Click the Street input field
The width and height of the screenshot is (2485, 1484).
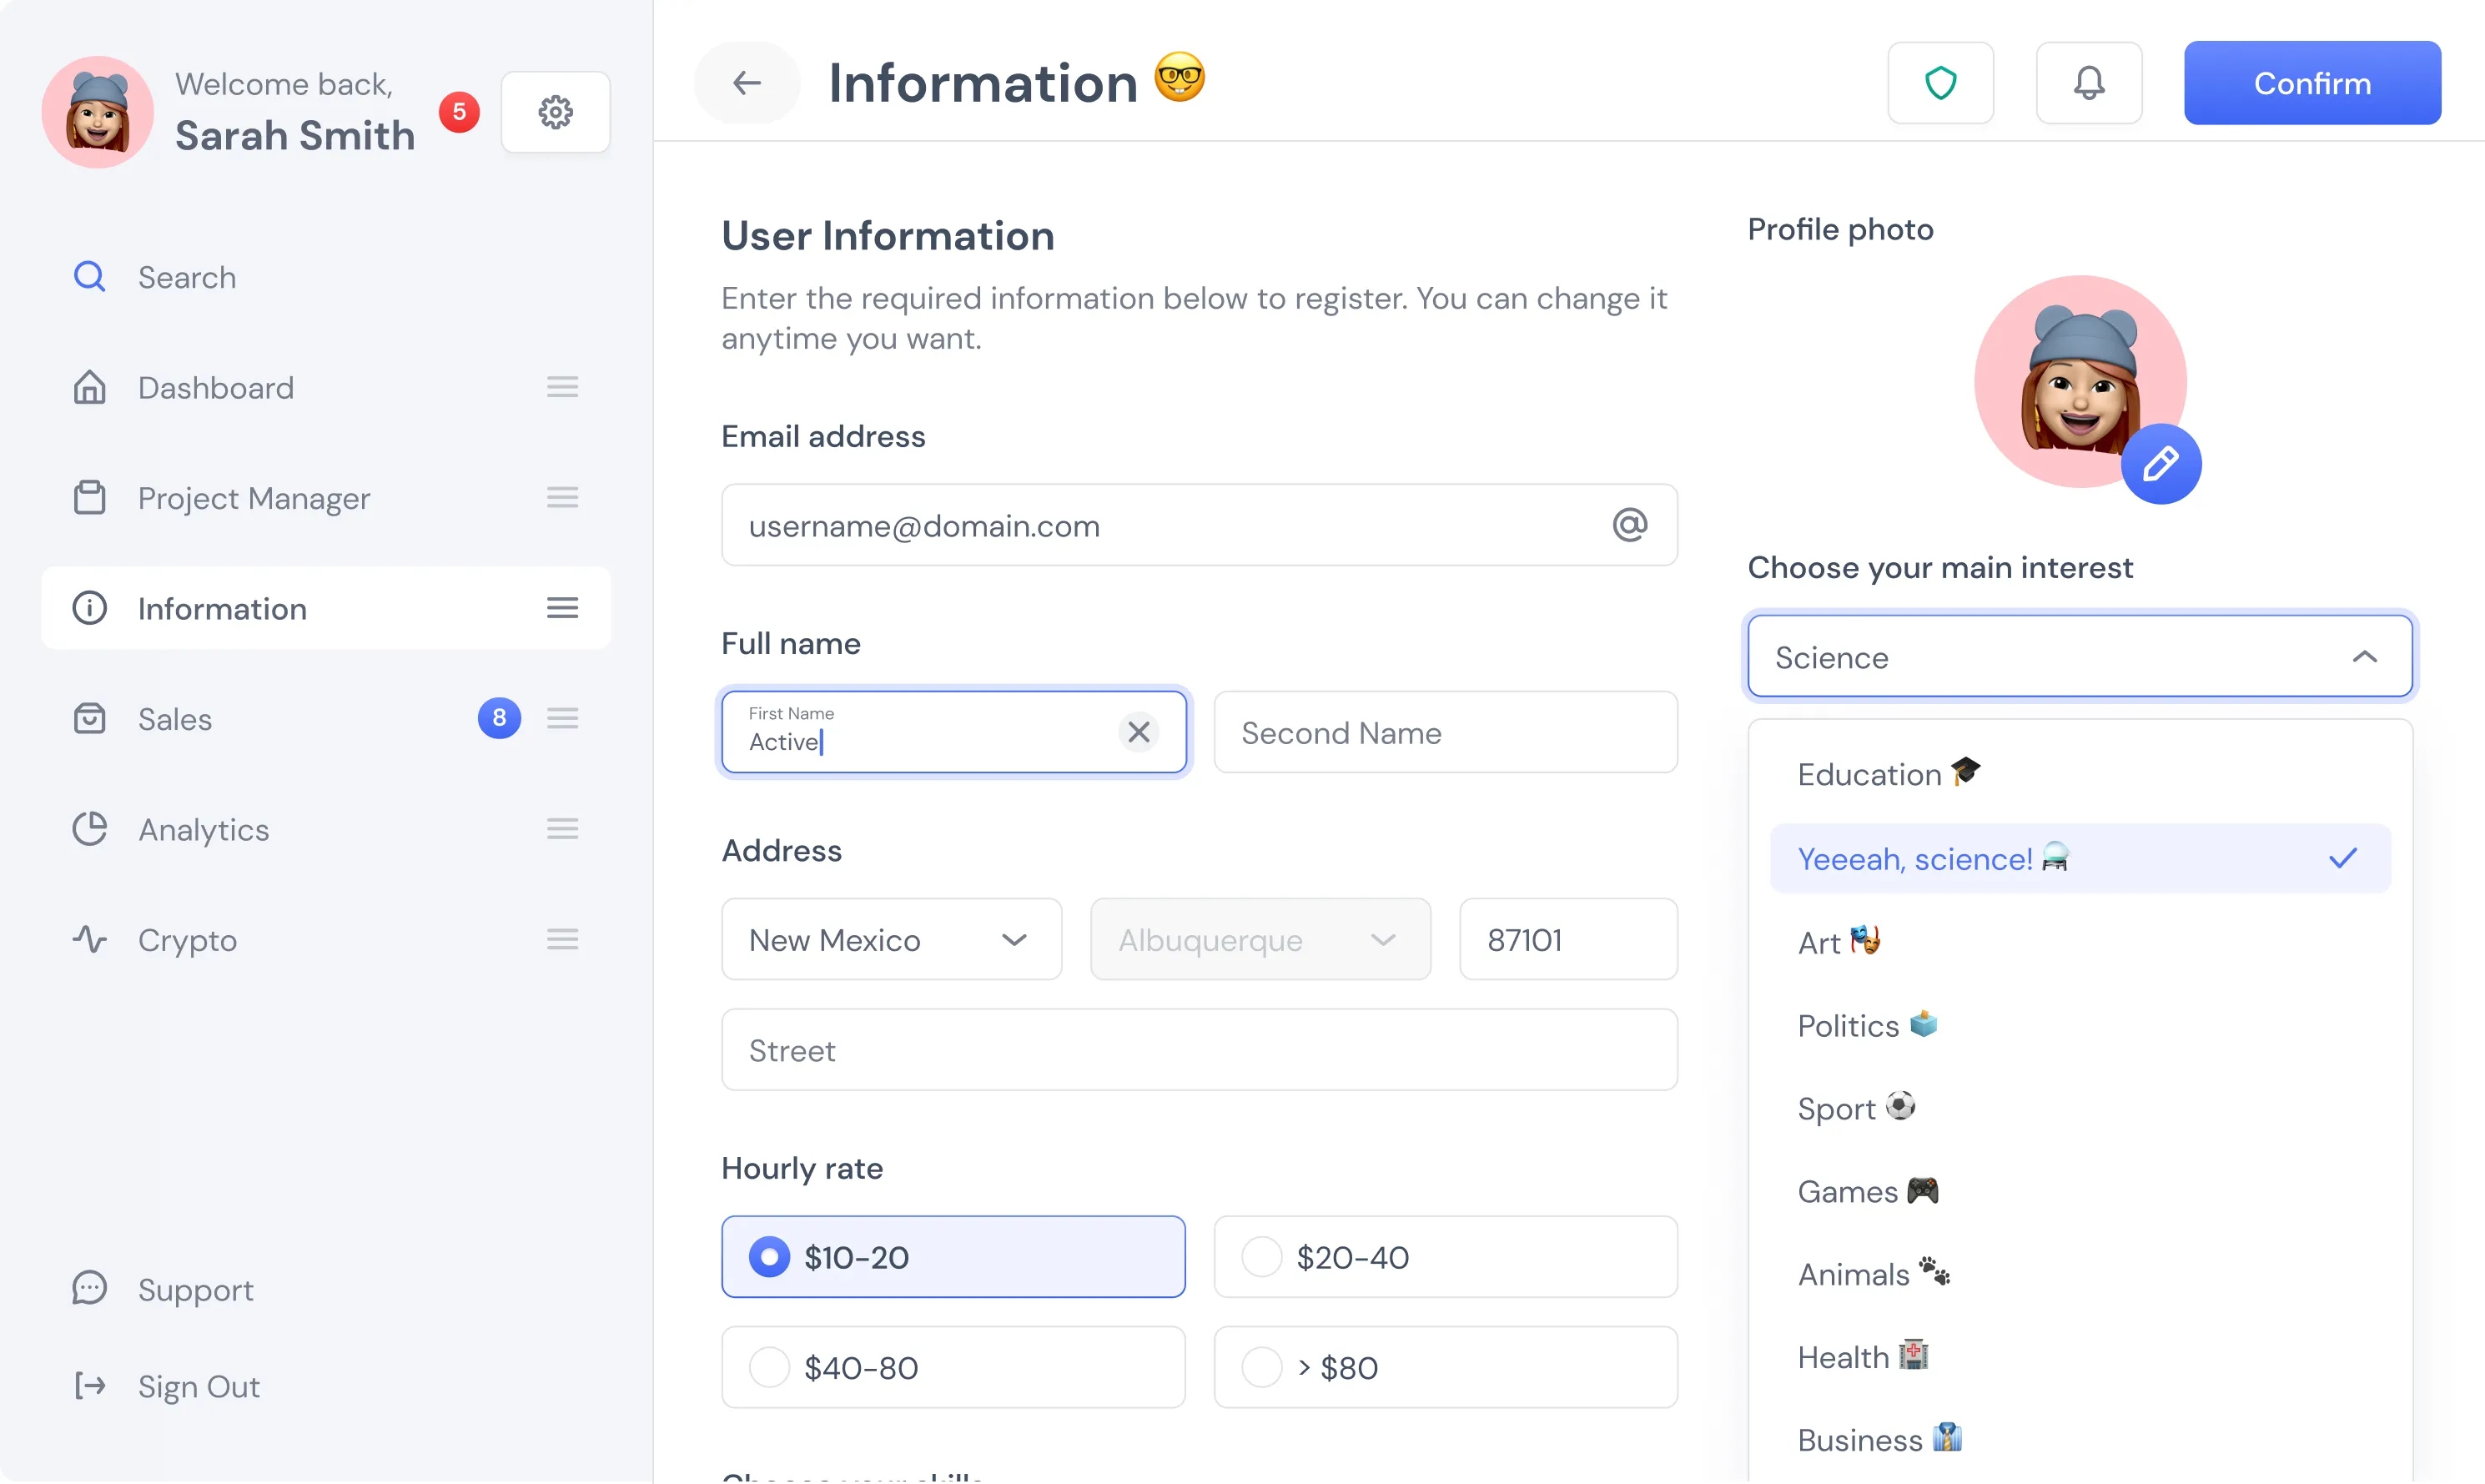[x=1198, y=1050]
